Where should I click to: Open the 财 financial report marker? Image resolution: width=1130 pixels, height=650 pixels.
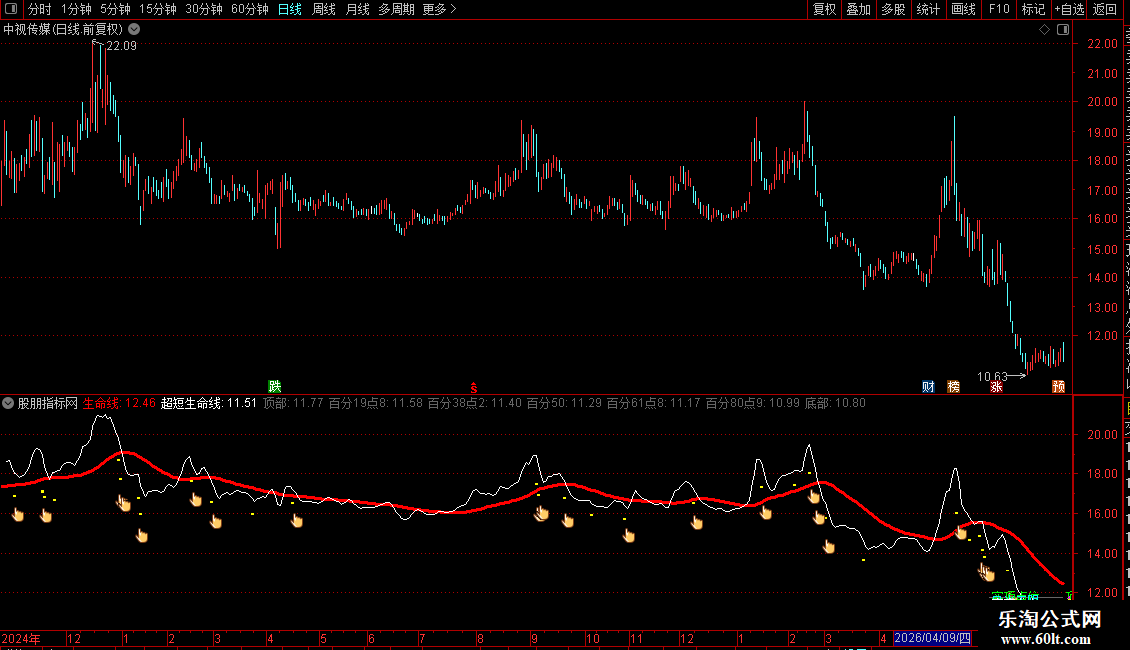[x=928, y=387]
